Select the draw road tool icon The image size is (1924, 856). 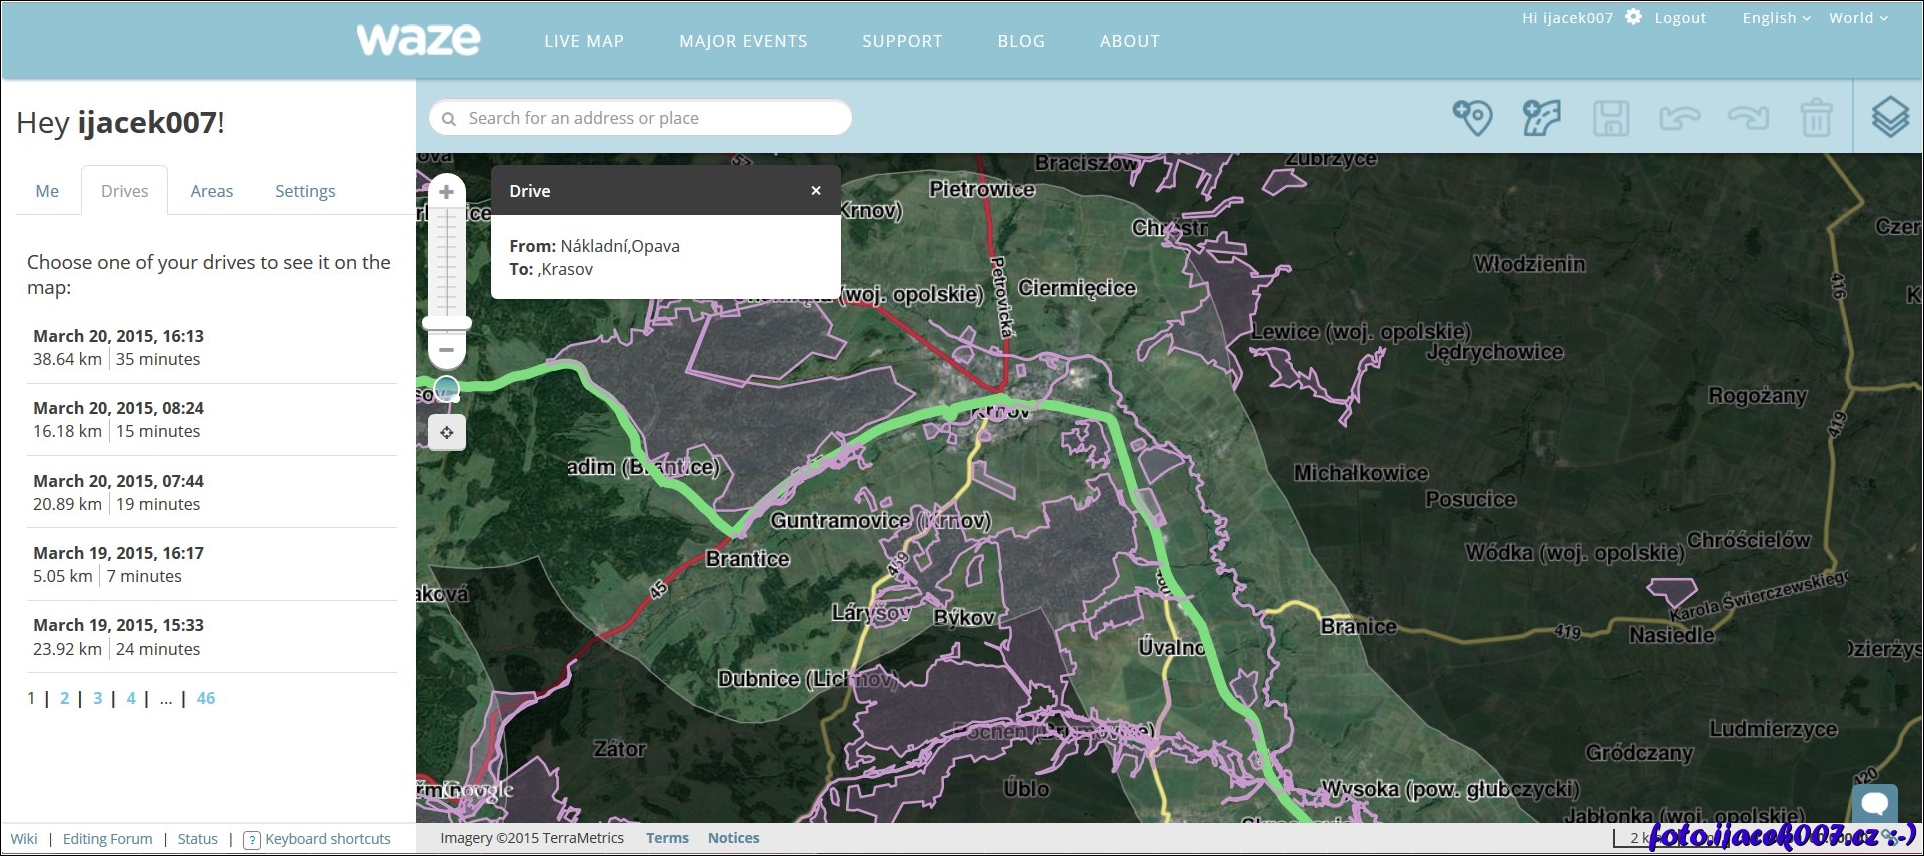pyautogui.click(x=1541, y=118)
